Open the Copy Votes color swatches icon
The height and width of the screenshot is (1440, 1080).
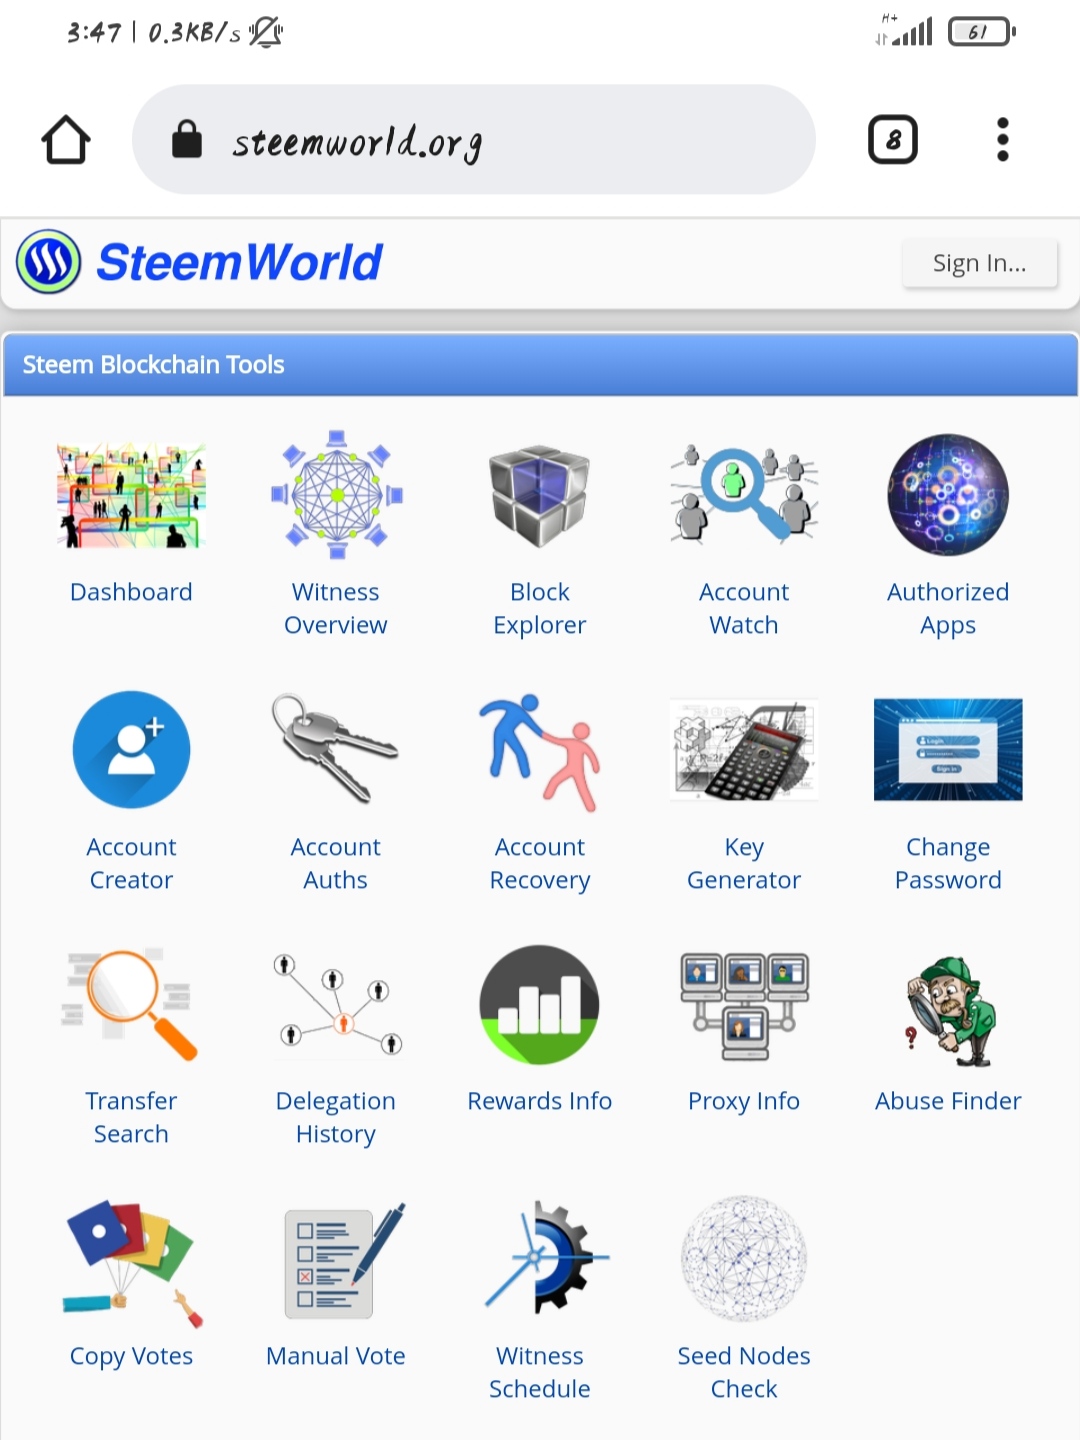(131, 1262)
